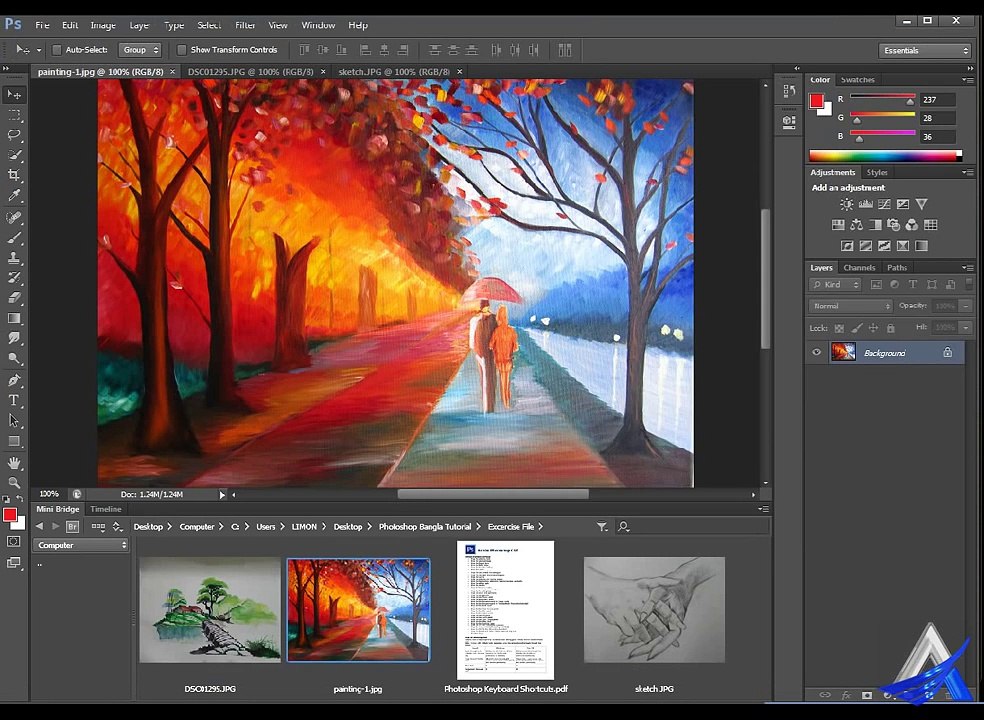Select the Brush tool

[14, 238]
